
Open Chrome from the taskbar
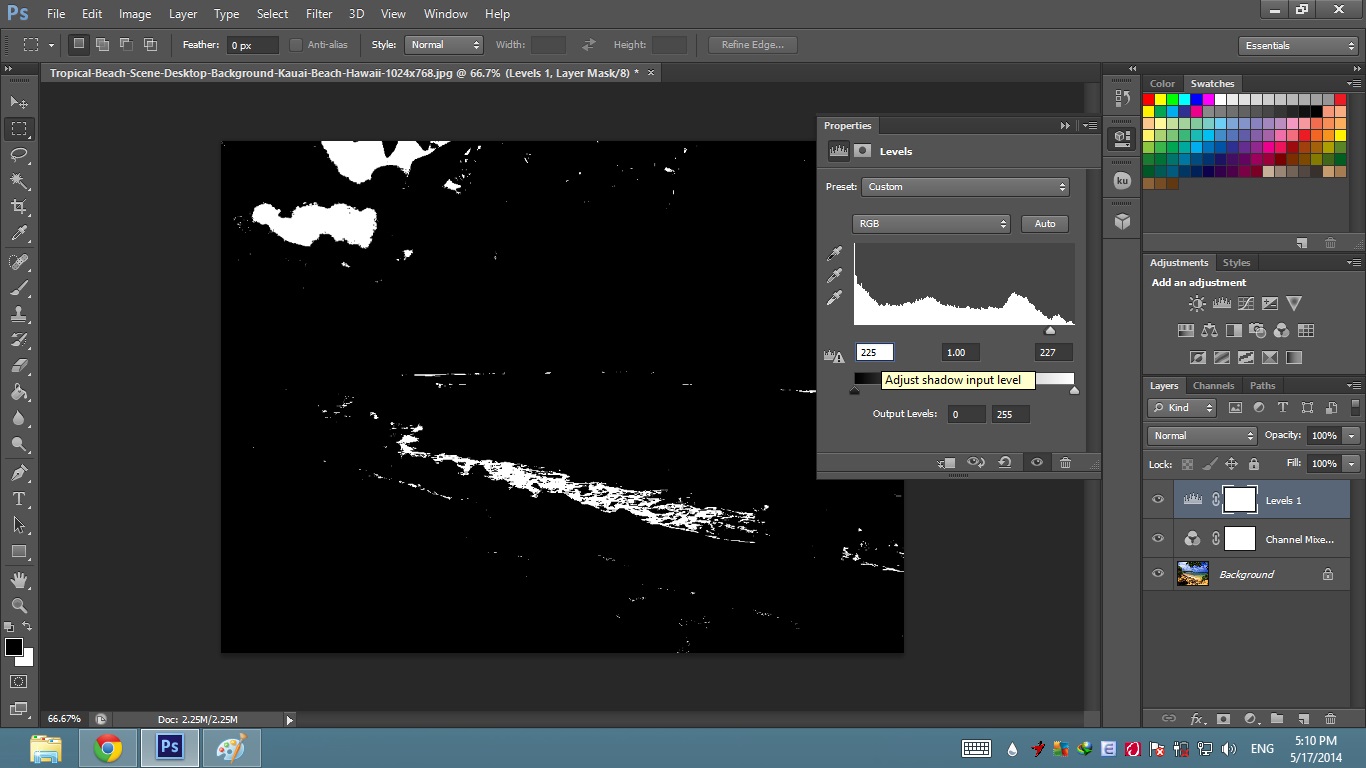[108, 748]
